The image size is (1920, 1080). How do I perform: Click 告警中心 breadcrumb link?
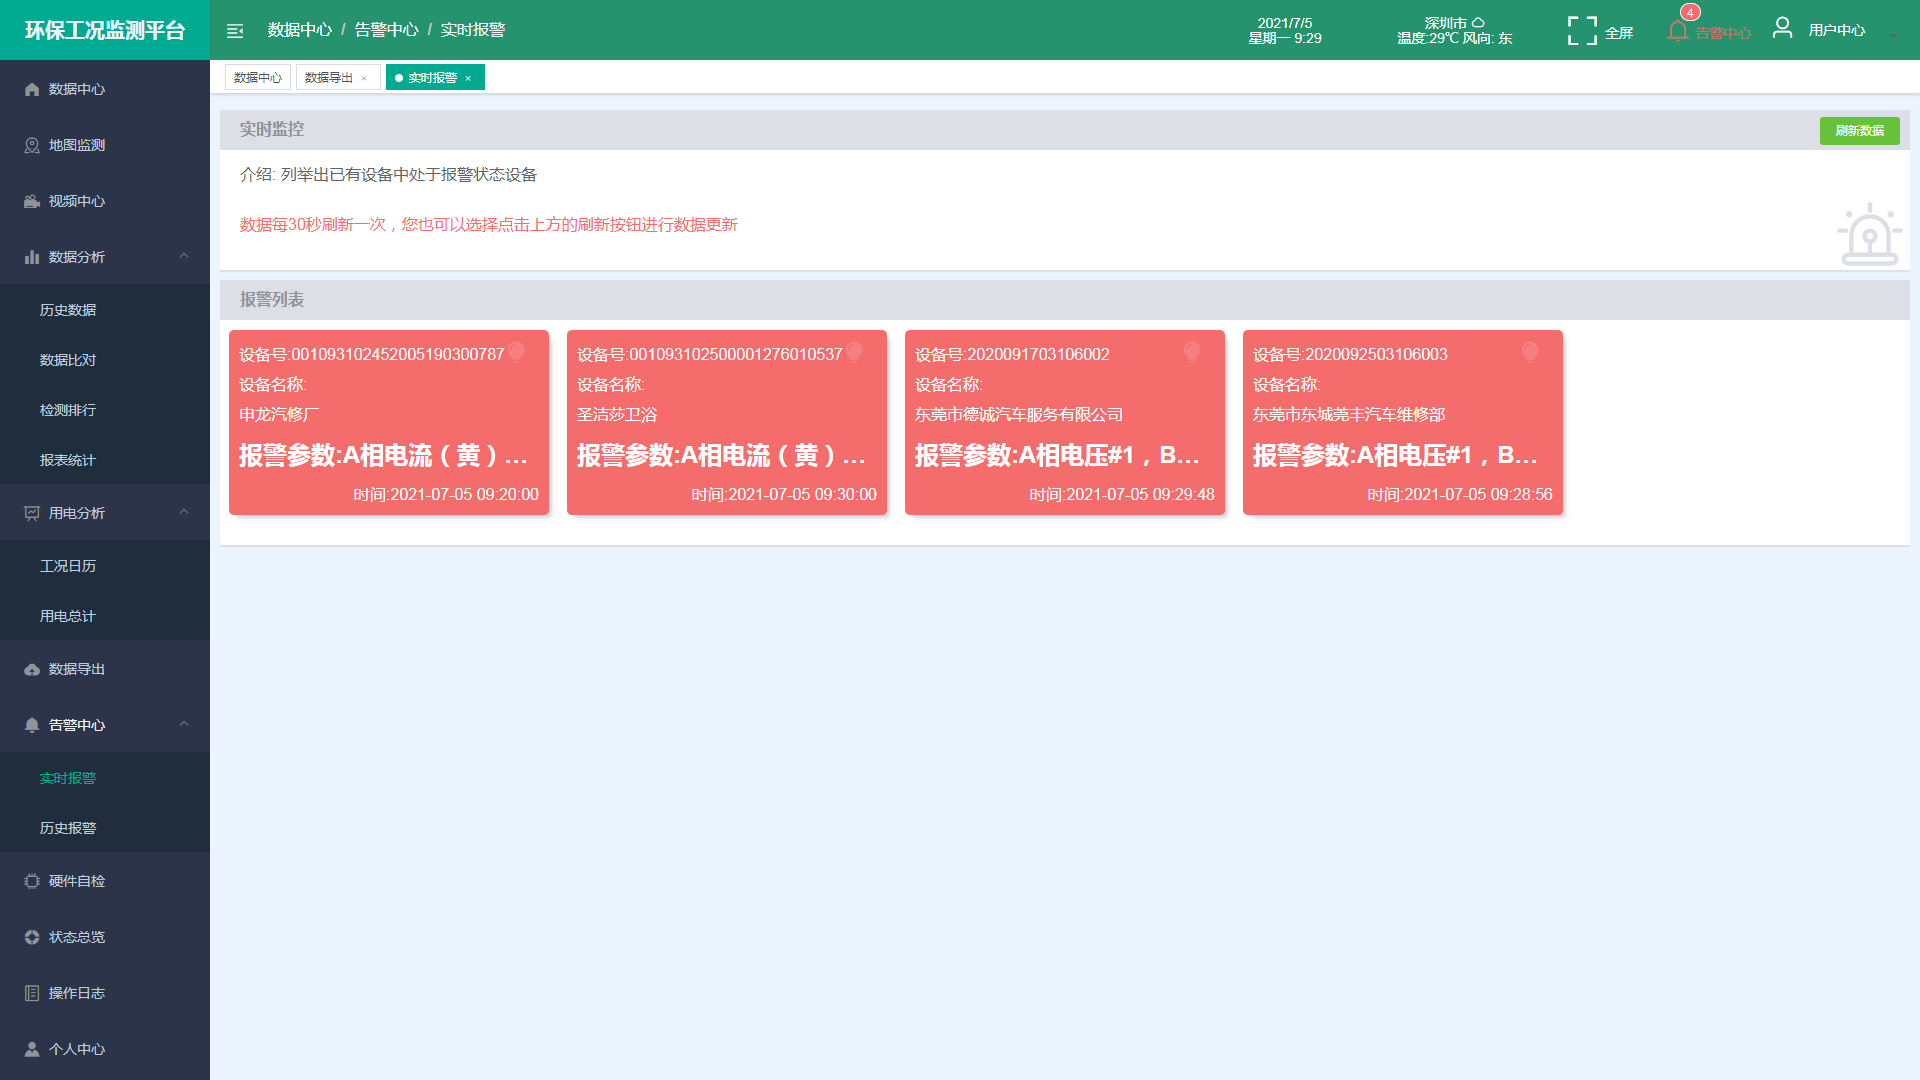point(386,30)
